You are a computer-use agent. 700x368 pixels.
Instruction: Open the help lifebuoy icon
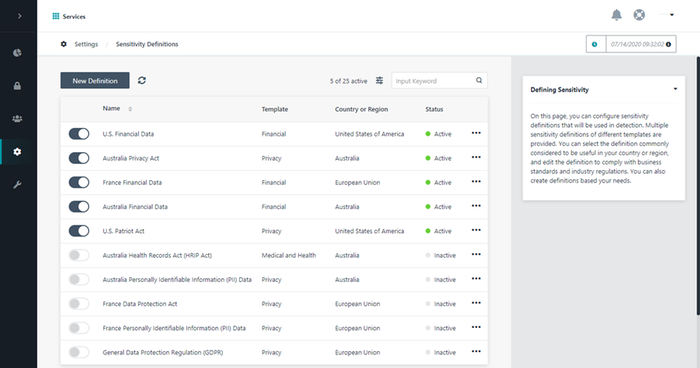639,15
